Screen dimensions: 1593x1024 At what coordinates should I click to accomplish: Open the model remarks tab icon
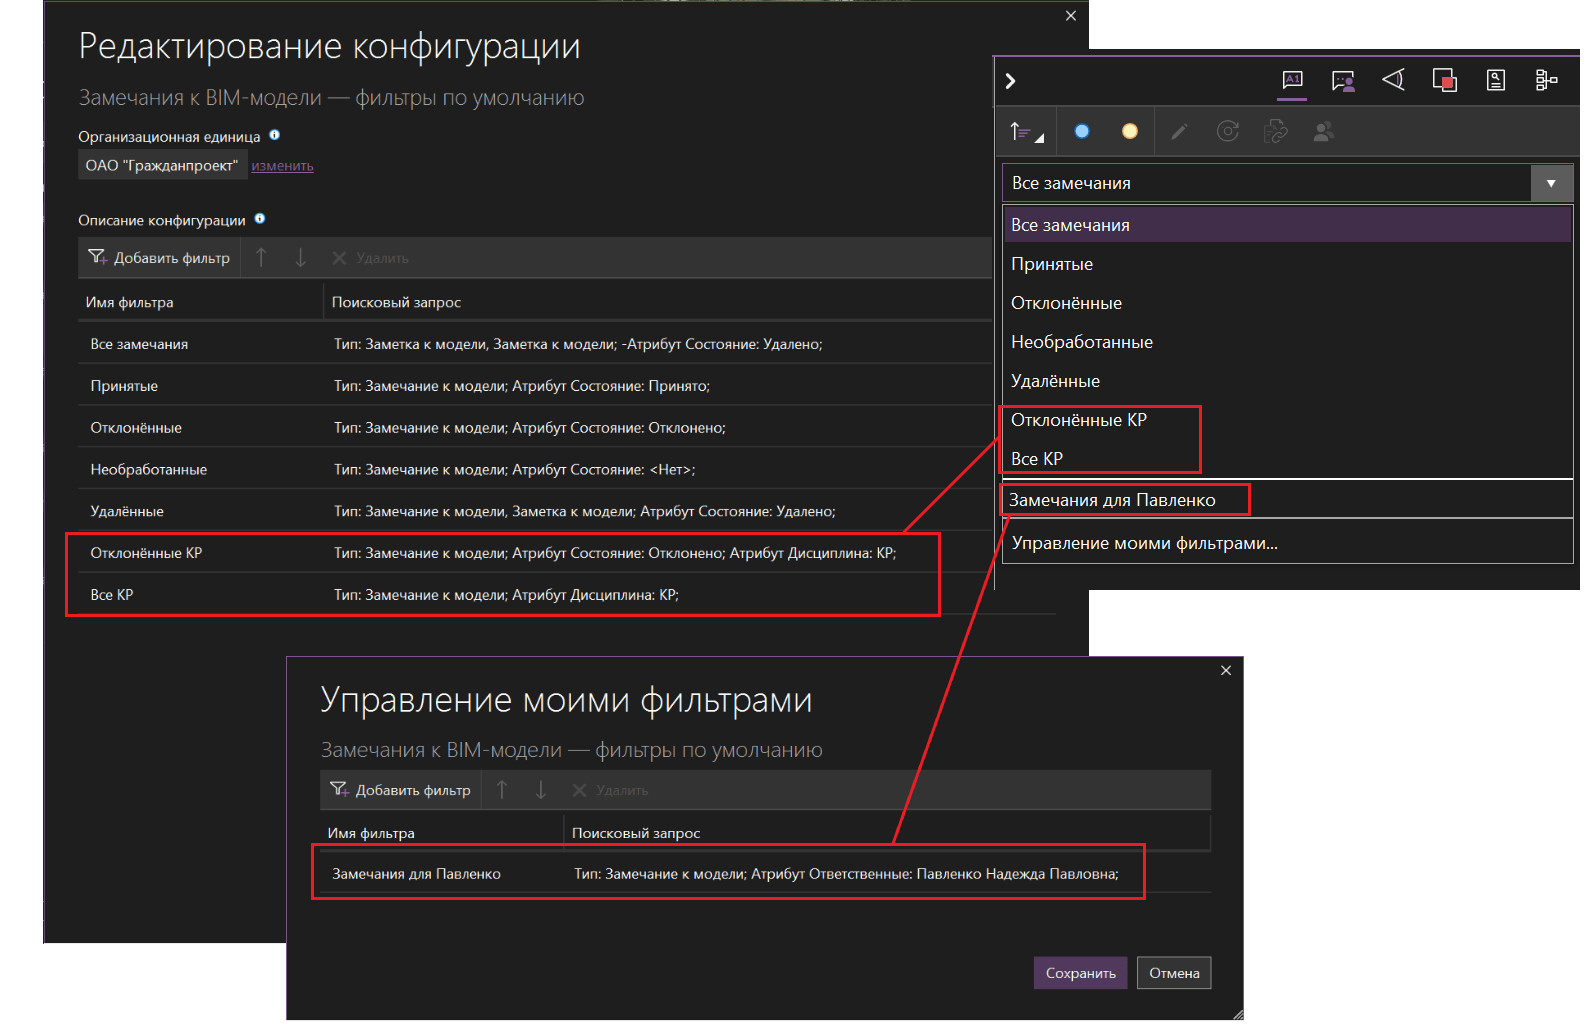point(1292,80)
